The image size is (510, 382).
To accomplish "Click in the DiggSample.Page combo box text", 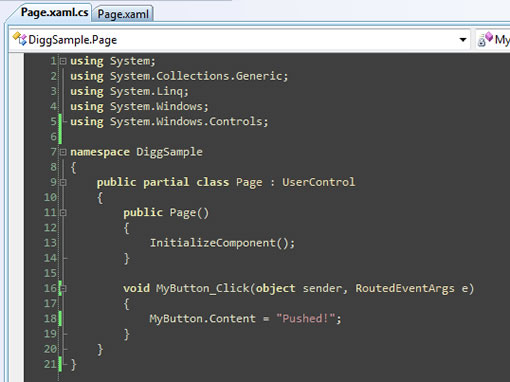I will [72, 40].
